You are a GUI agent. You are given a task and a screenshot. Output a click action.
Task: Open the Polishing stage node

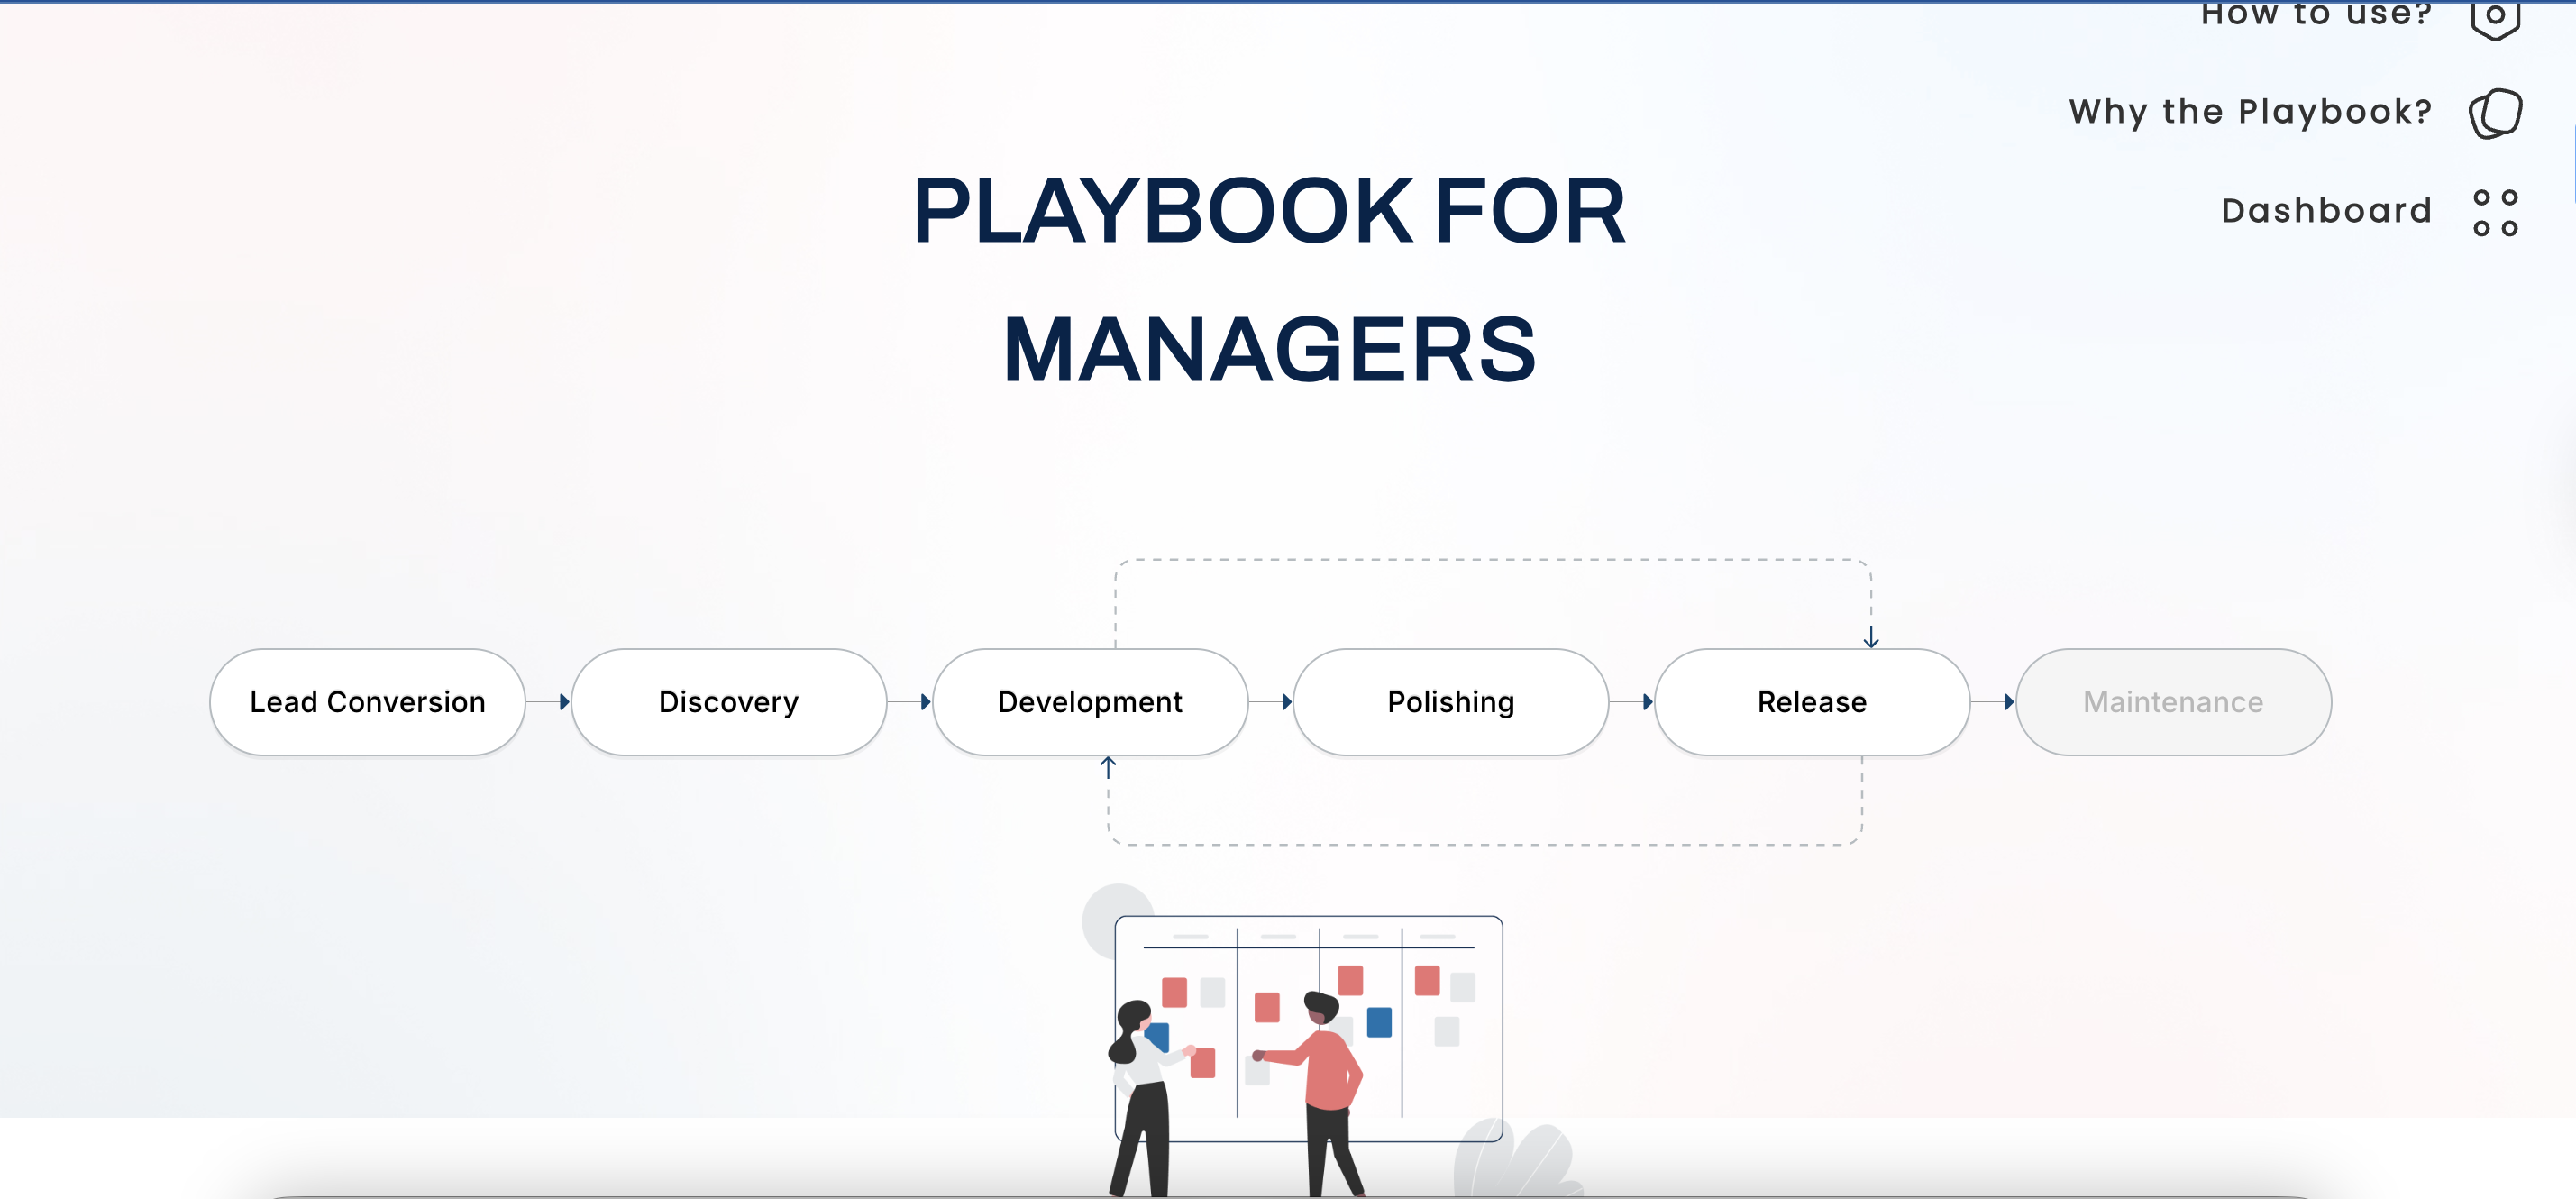coord(1450,701)
